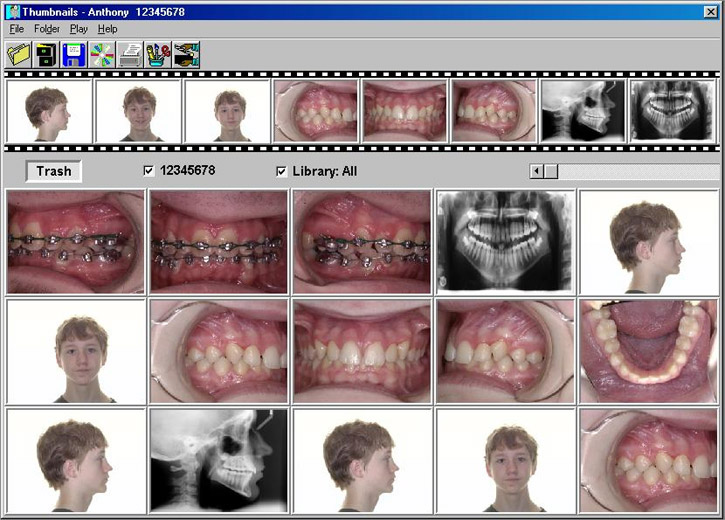The height and width of the screenshot is (520, 725).
Task: Toggle the Library: All checkbox
Action: pos(281,171)
